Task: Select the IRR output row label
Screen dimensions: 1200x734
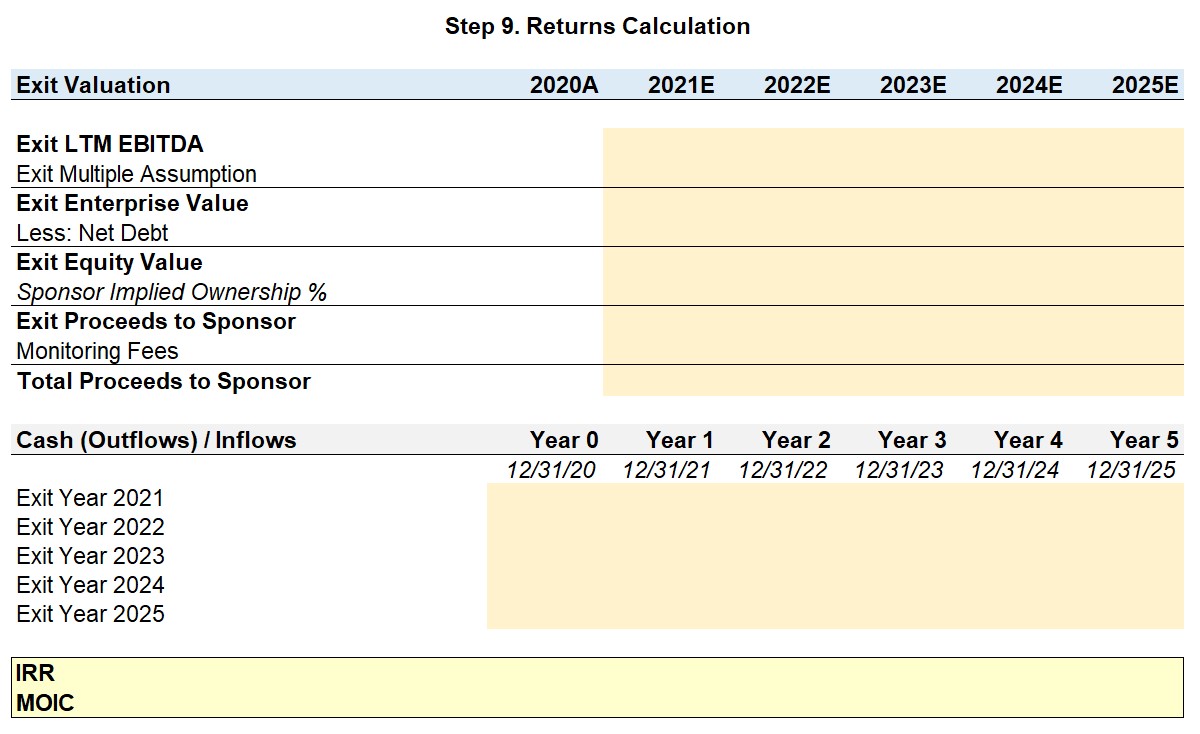Action: click(36, 674)
